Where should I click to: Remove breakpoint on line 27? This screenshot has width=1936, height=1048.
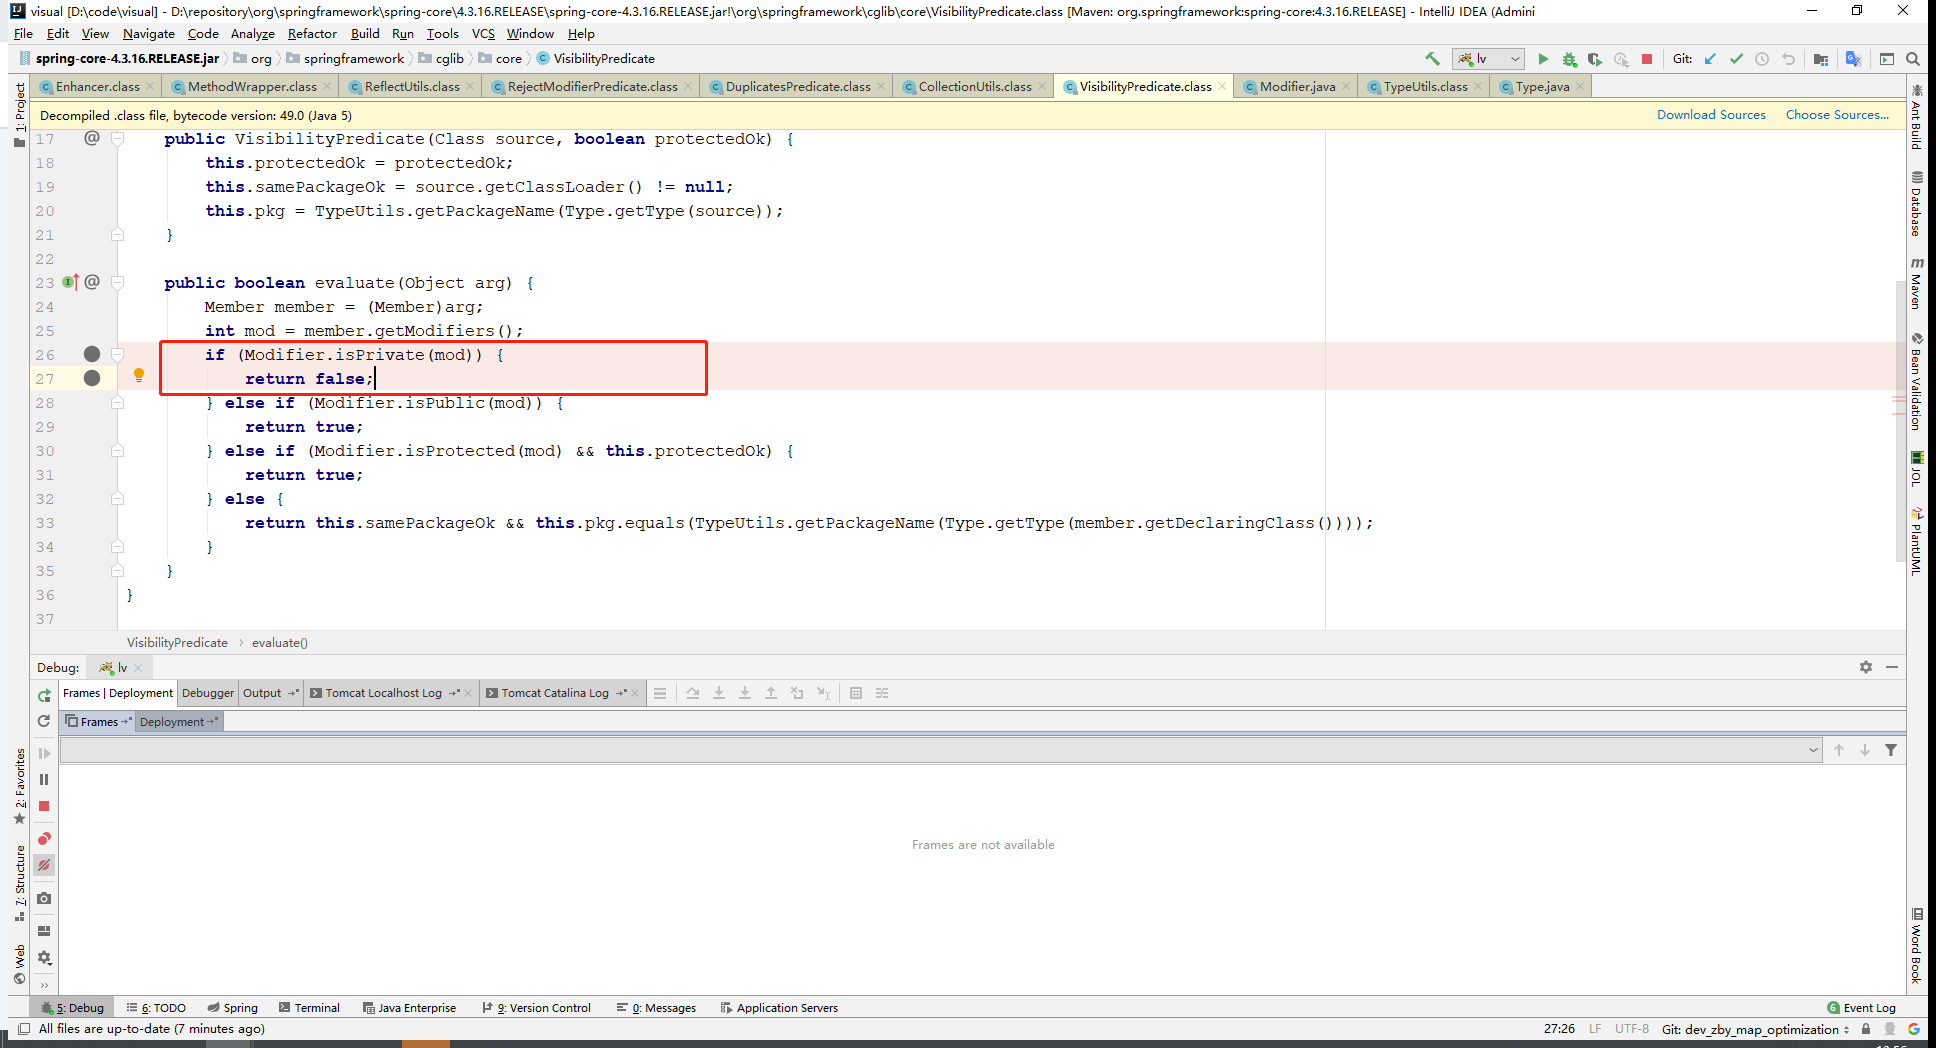coord(92,378)
